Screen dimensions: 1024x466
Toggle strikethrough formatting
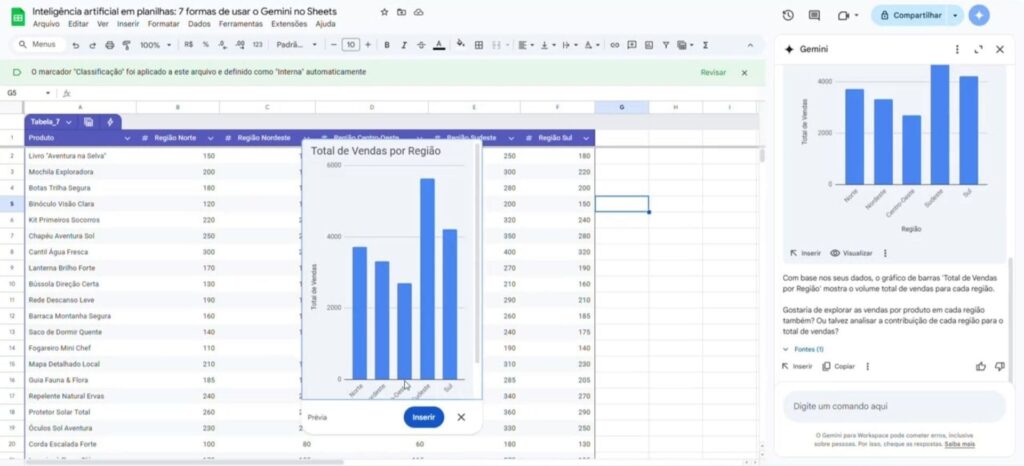[421, 45]
